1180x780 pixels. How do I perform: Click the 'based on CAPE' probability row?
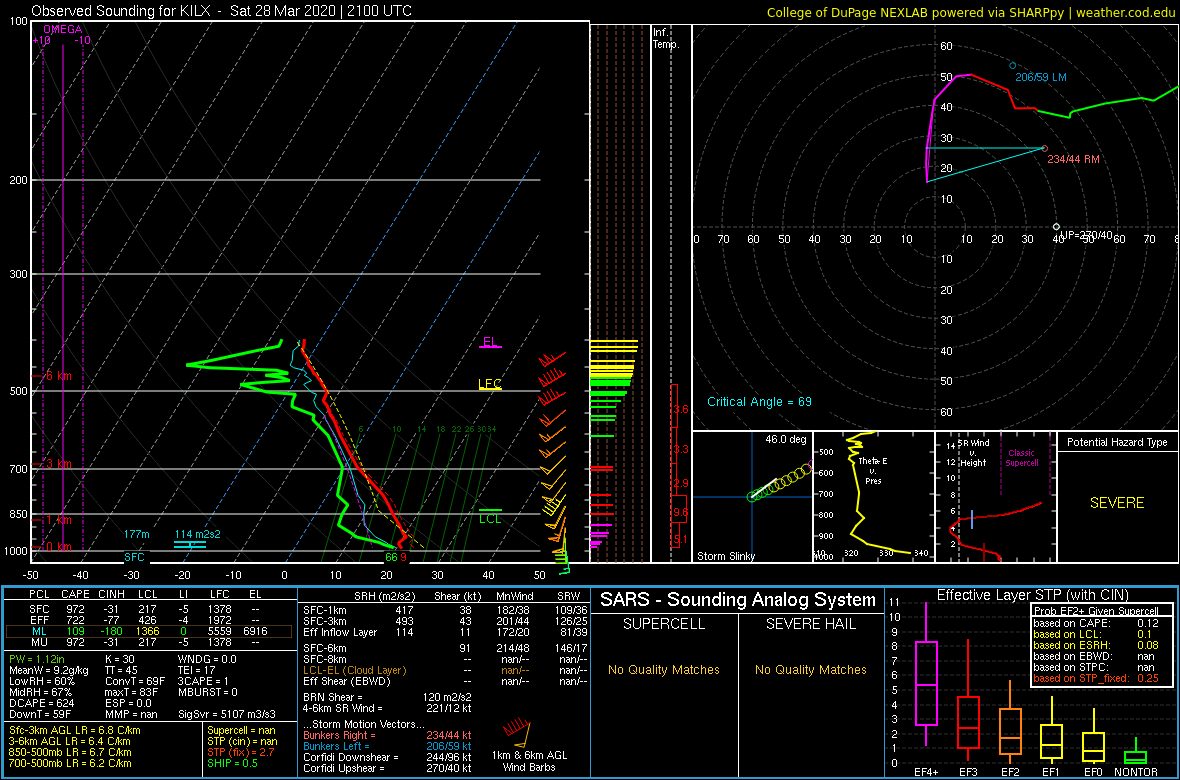[1095, 623]
